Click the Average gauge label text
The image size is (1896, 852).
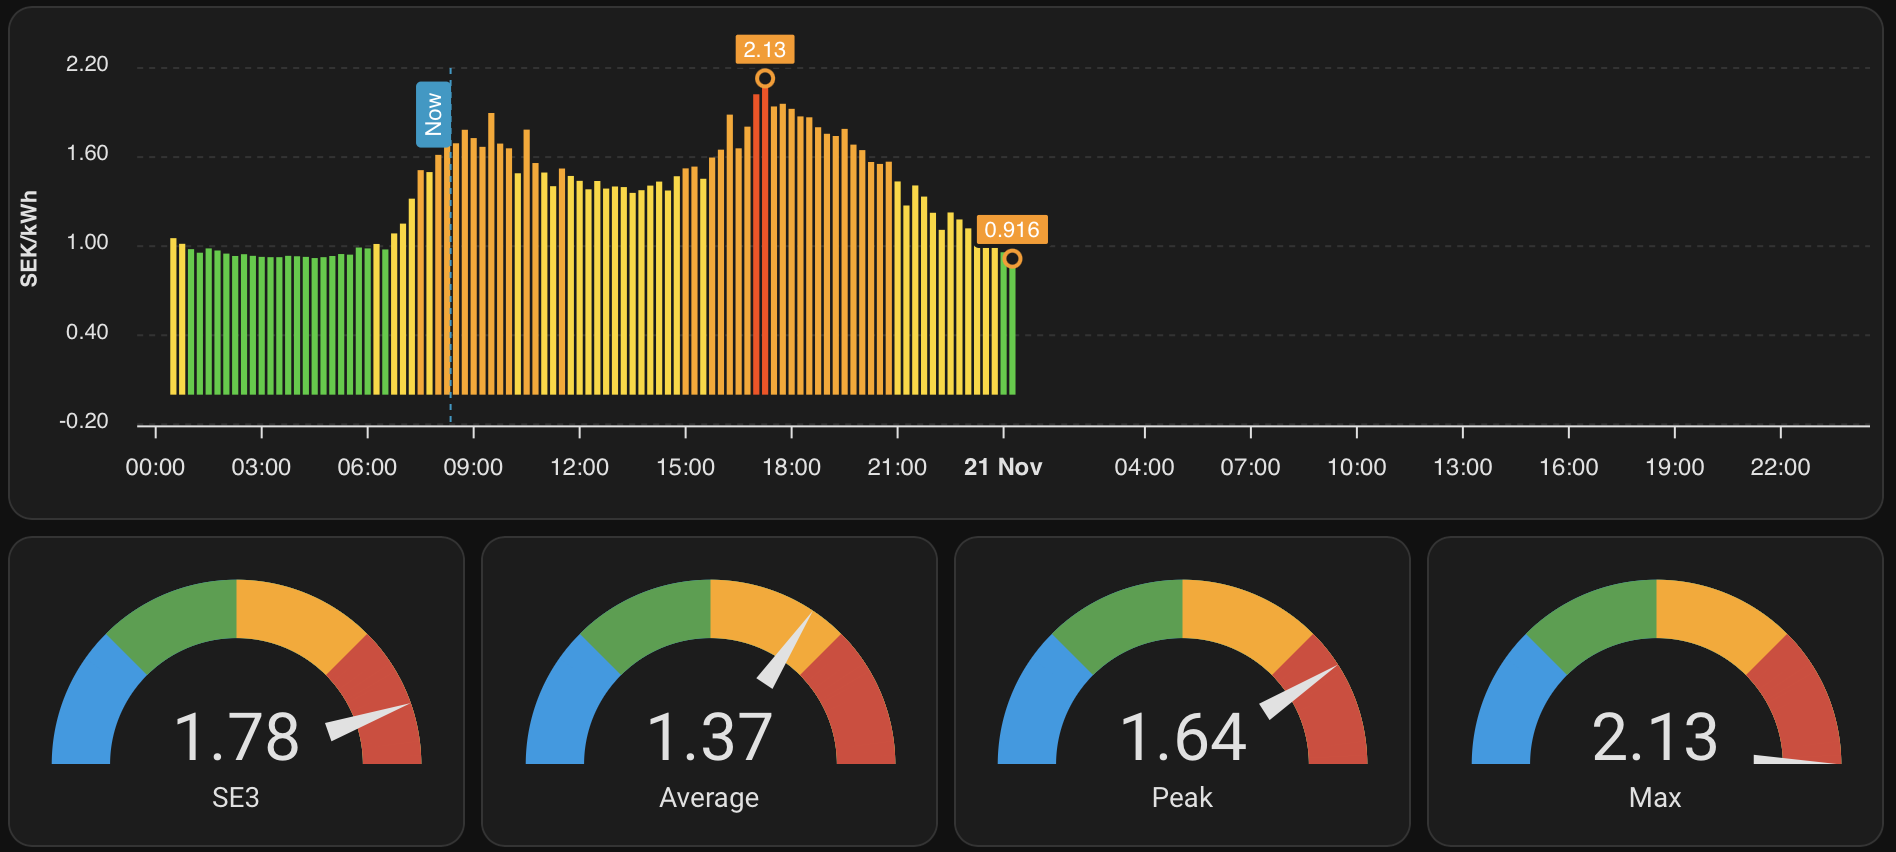(x=709, y=798)
